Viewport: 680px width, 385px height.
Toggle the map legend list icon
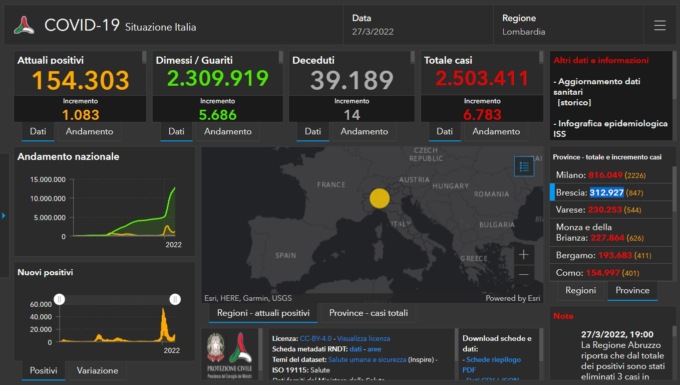click(x=524, y=166)
